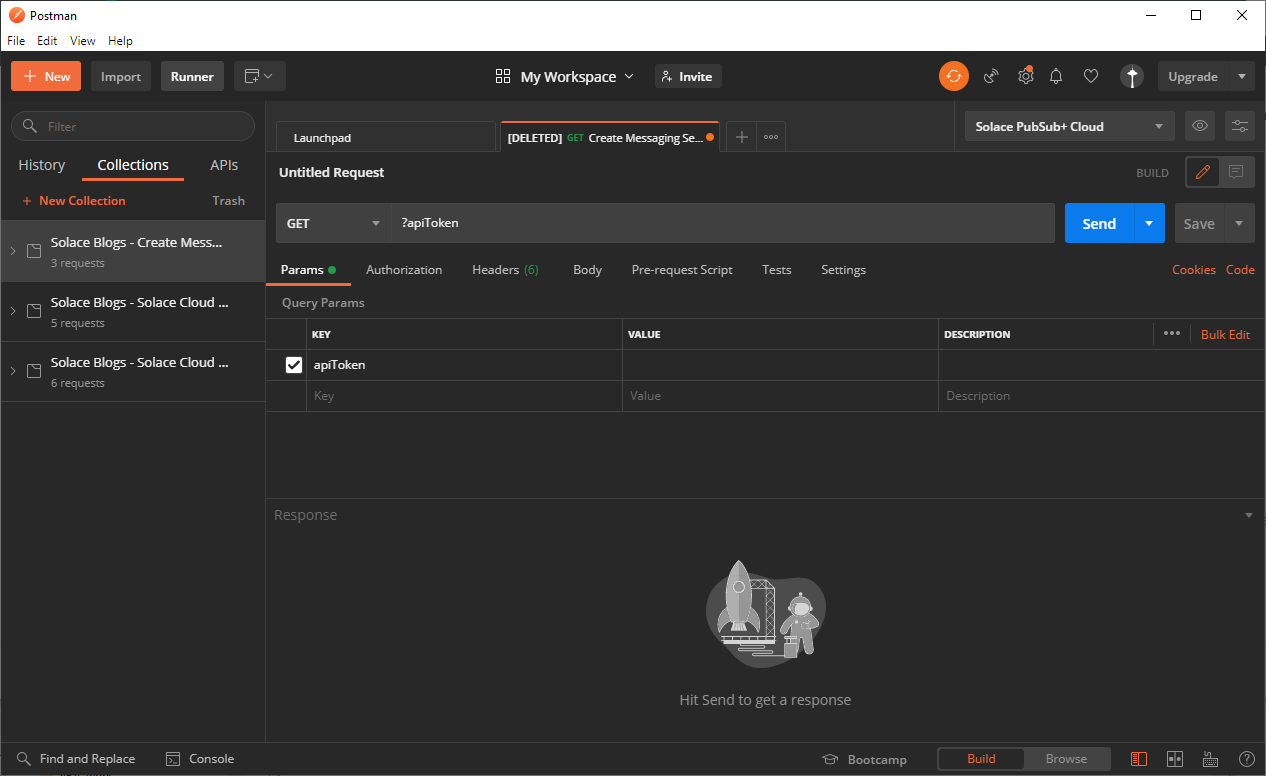The image size is (1266, 776).
Task: Expand the Send button dropdown arrow
Action: (x=1149, y=223)
